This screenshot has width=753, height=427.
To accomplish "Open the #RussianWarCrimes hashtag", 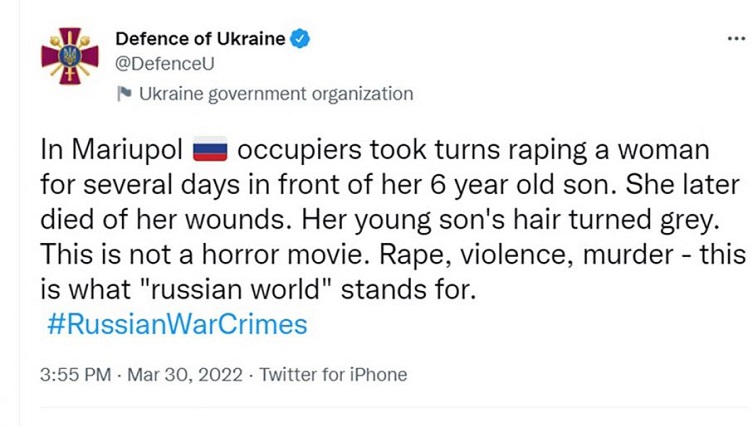I will click(177, 324).
